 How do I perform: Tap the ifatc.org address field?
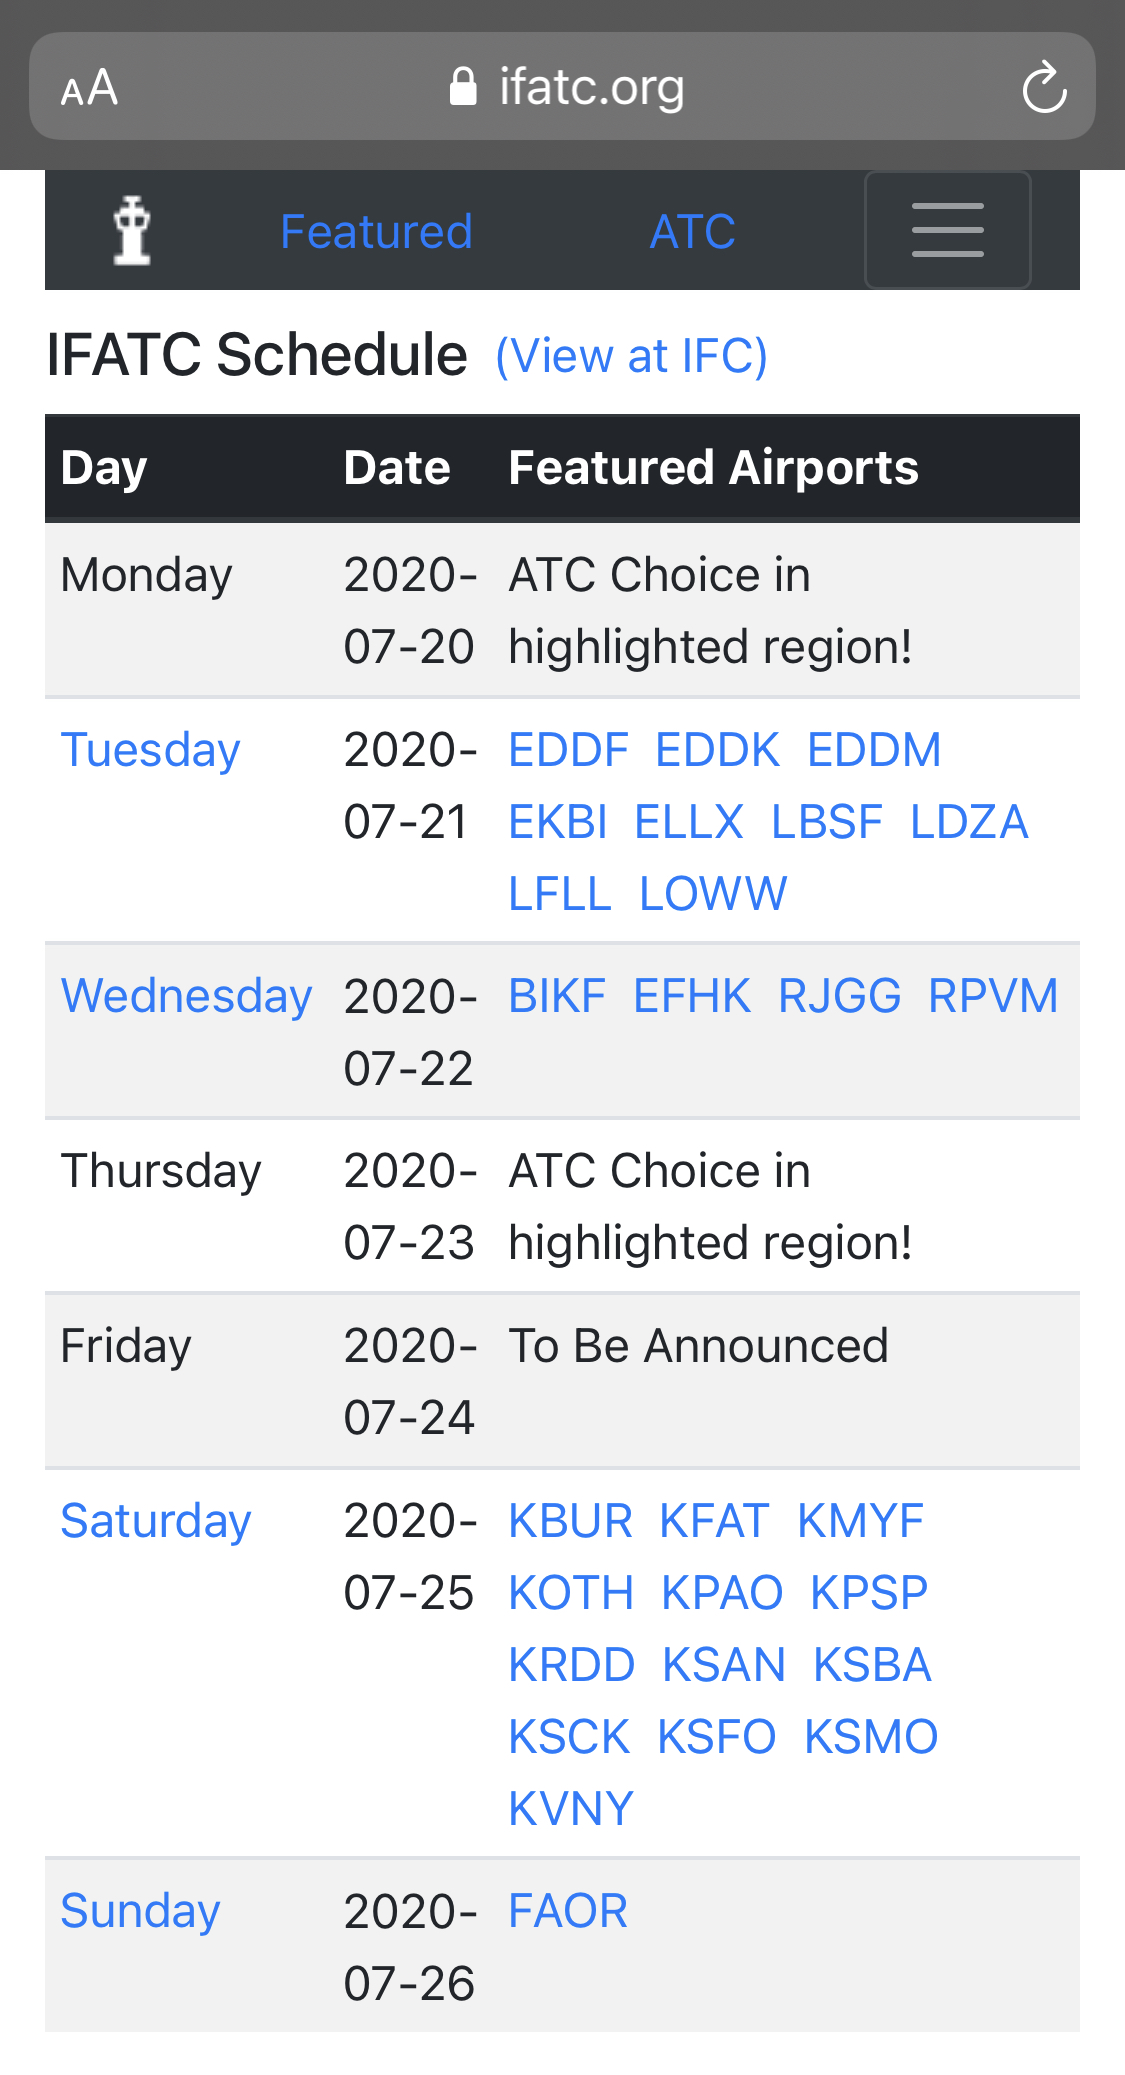coord(590,87)
